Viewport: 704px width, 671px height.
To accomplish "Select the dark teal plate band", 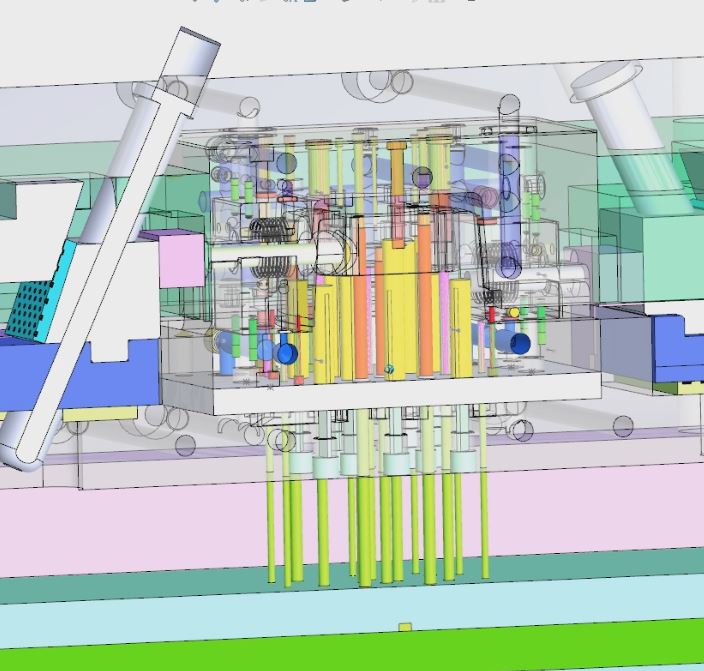I will click(x=150, y=591).
